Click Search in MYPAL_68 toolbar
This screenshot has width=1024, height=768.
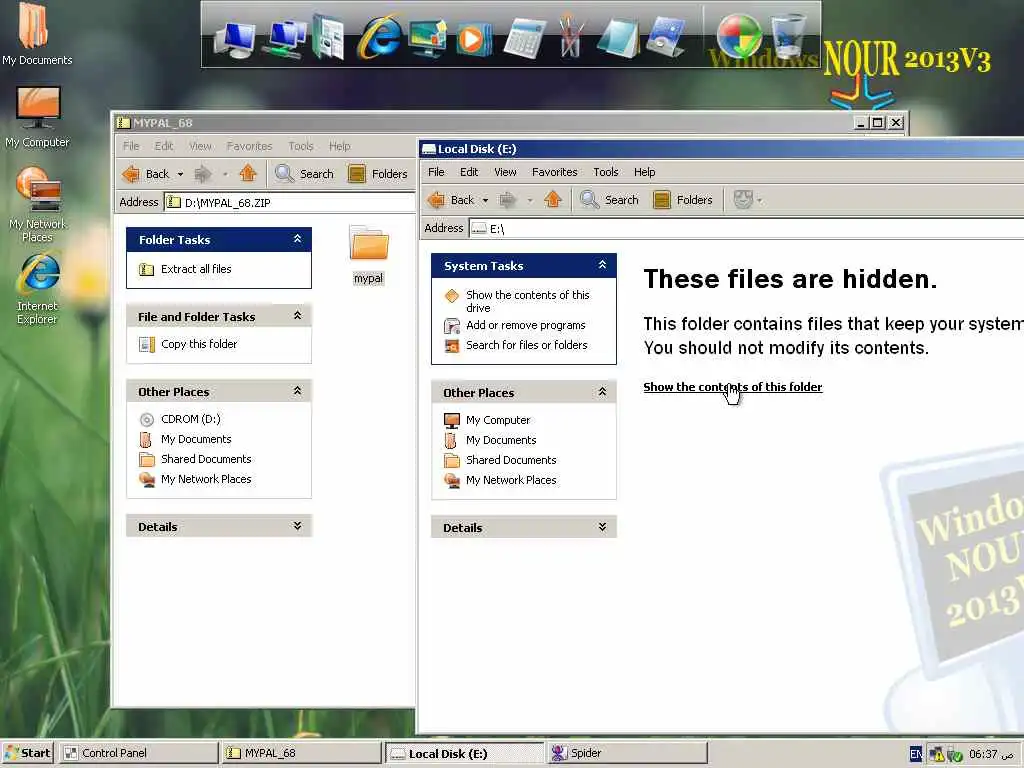304,174
